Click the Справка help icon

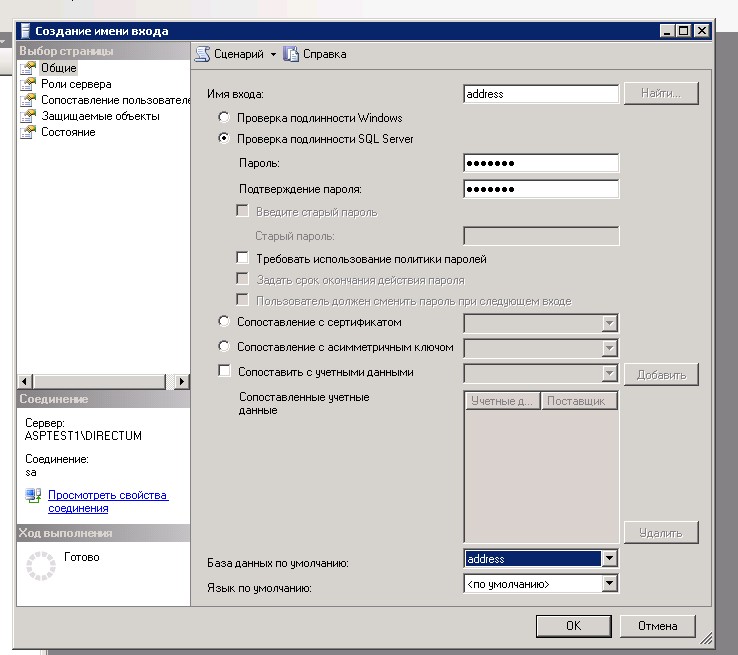coord(291,54)
